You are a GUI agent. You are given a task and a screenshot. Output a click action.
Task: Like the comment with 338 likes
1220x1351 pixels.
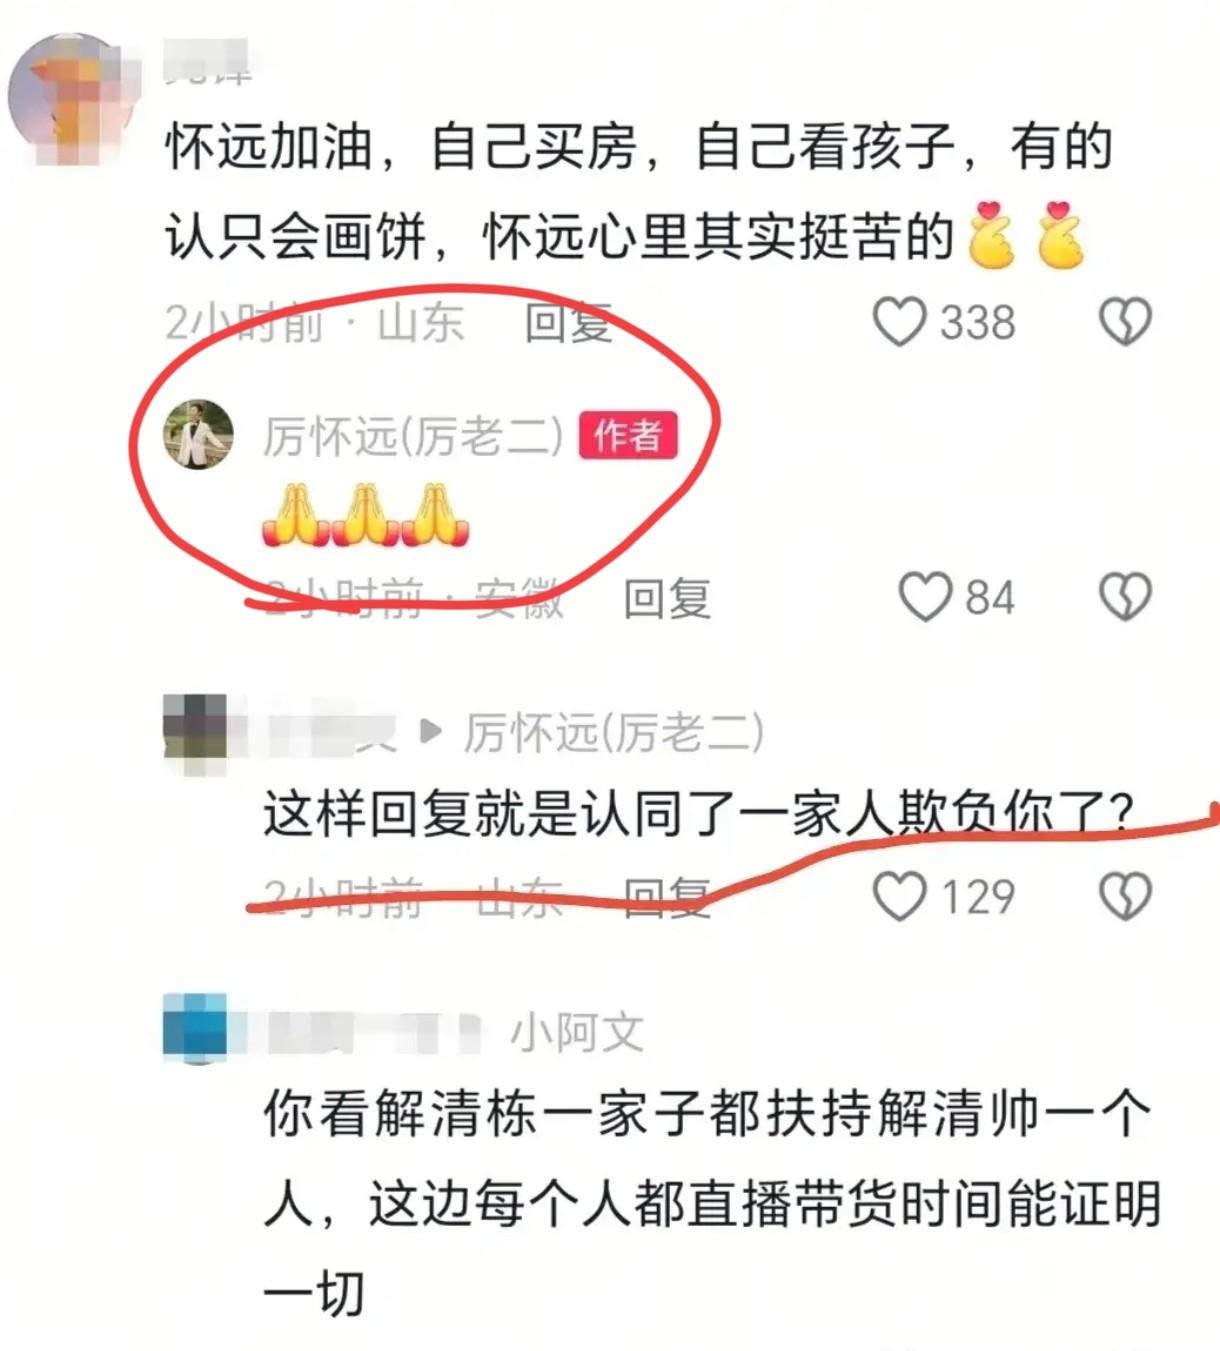coord(899,322)
